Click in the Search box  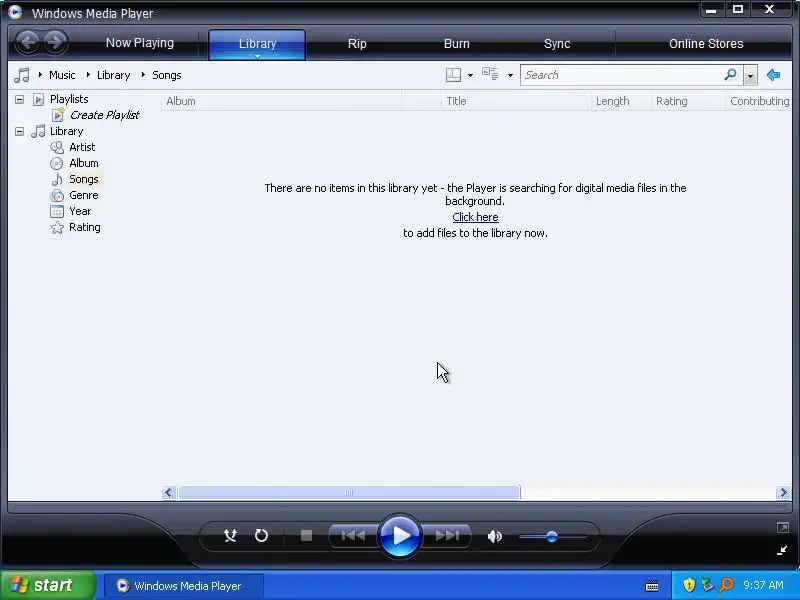pyautogui.click(x=622, y=75)
